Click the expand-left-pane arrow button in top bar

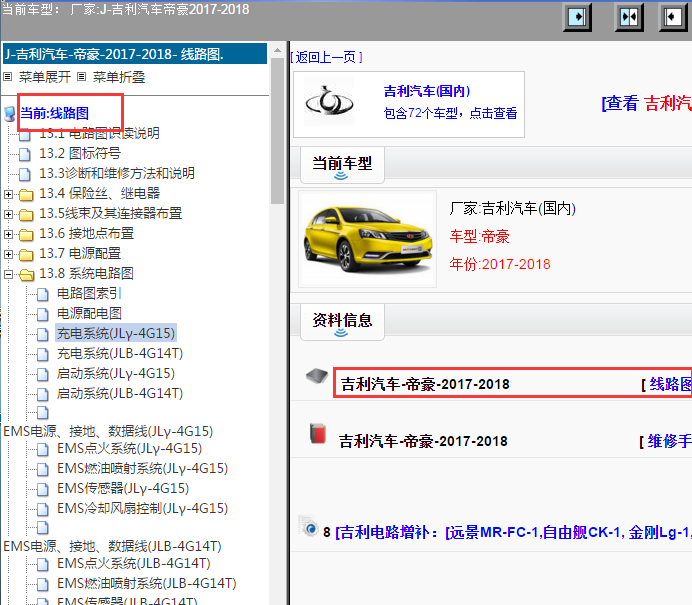point(673,17)
